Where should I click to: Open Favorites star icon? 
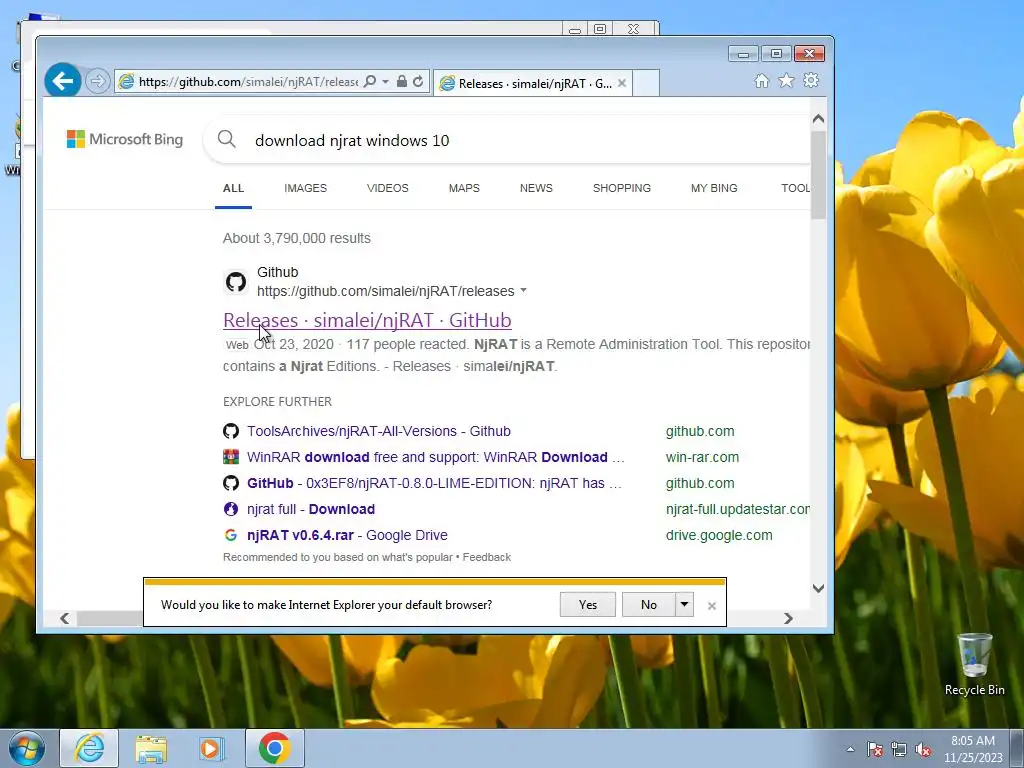pos(786,80)
